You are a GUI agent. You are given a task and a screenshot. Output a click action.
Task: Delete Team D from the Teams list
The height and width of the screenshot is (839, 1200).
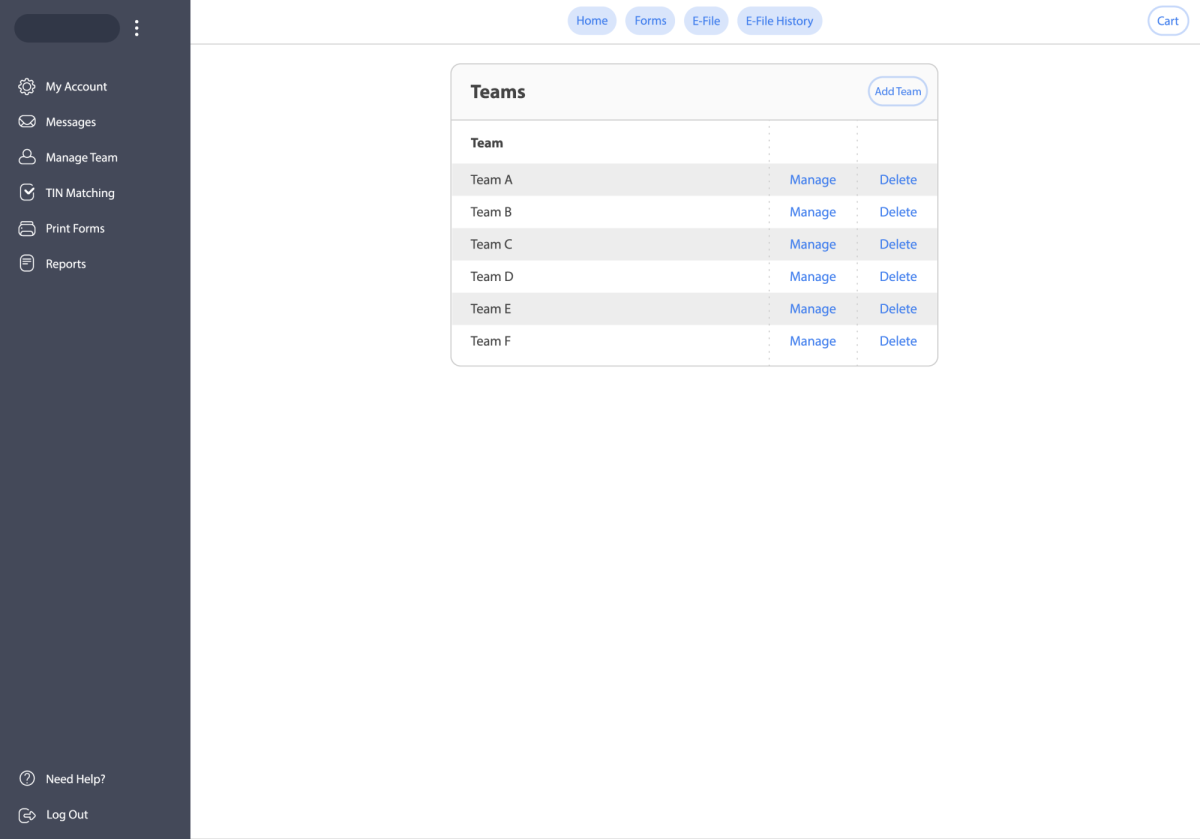[897, 276]
